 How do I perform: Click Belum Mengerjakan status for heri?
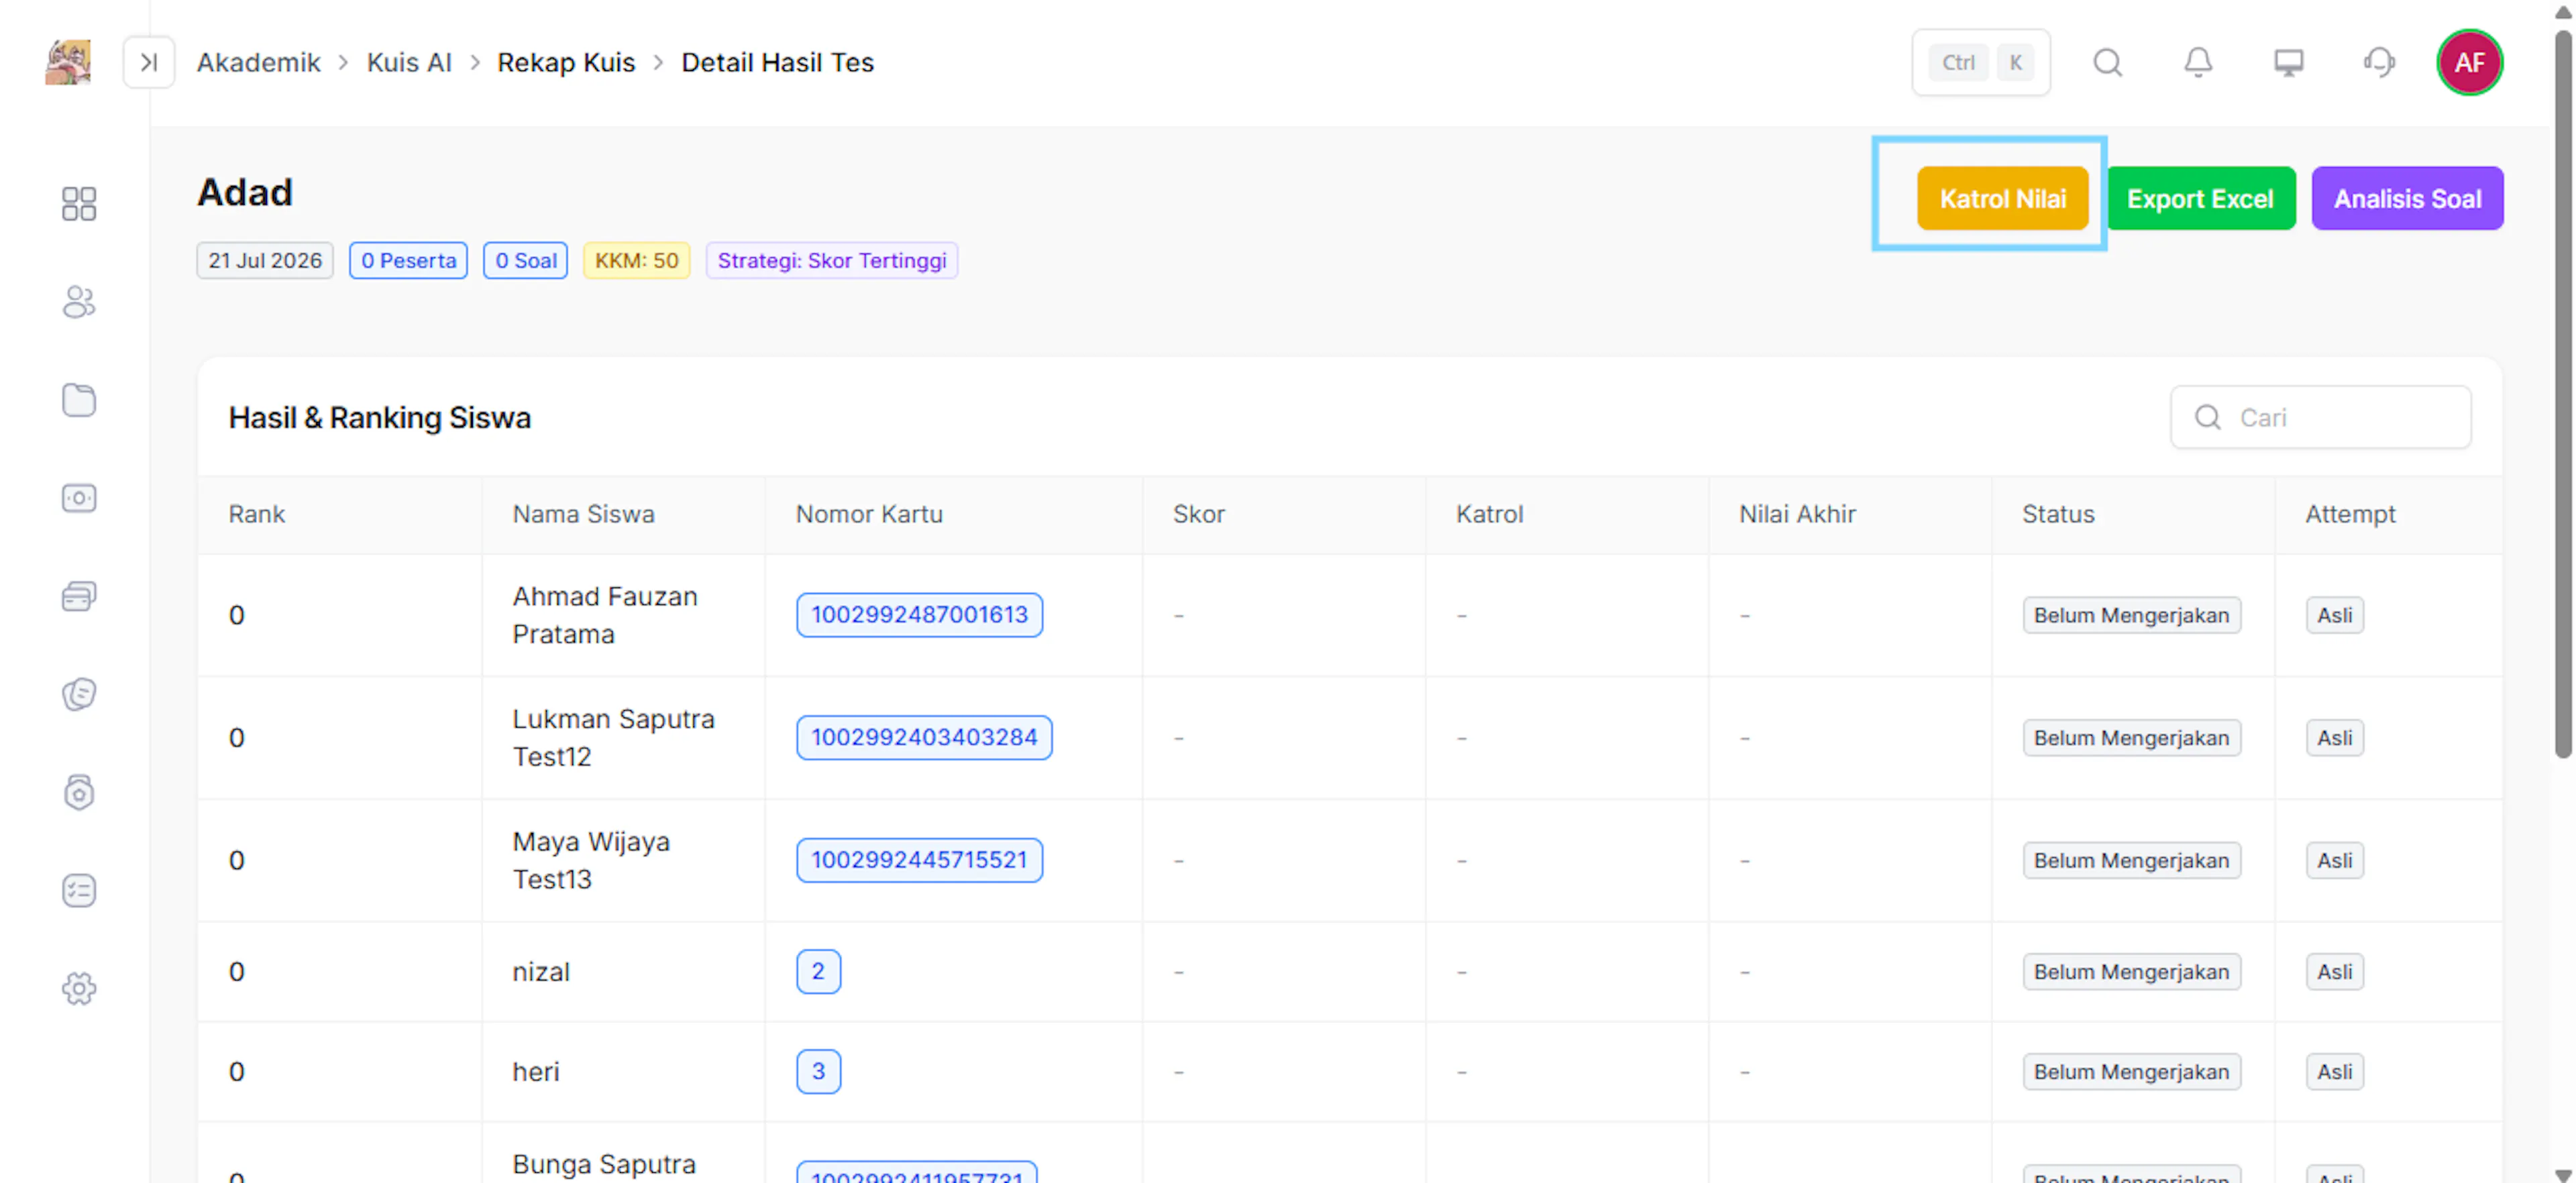click(x=2131, y=1072)
